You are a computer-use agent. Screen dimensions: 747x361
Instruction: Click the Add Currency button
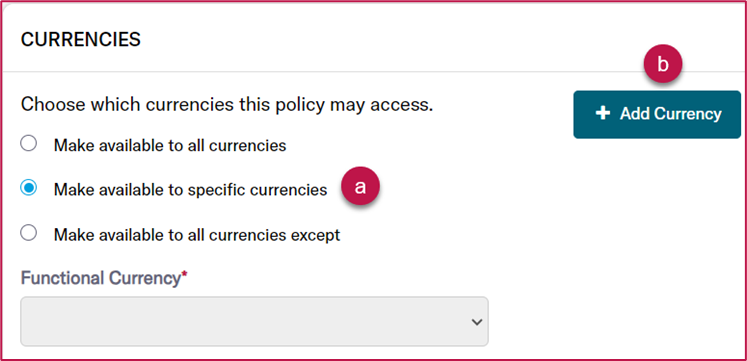(657, 114)
